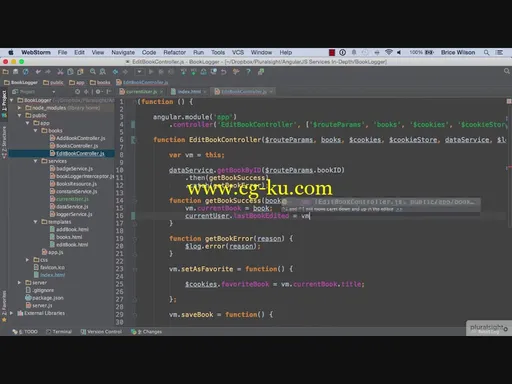Click the Search Everywhere magnifier at toolbar right
Screen dimensions: 512x384
point(507,71)
